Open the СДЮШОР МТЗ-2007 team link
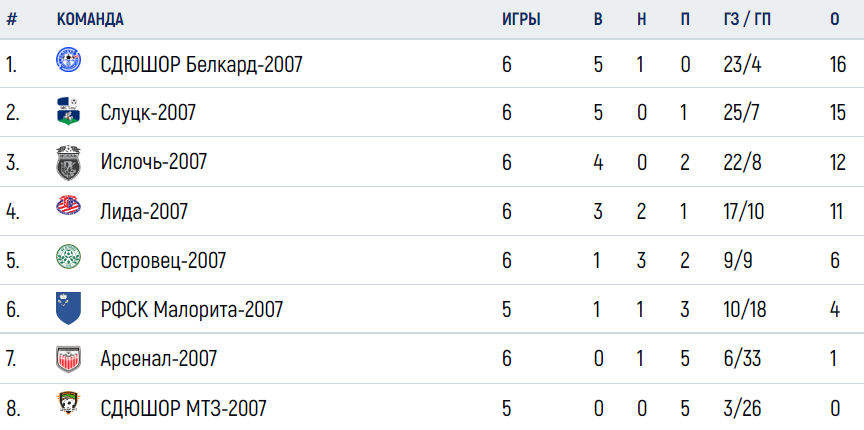This screenshot has width=864, height=430. (x=183, y=408)
